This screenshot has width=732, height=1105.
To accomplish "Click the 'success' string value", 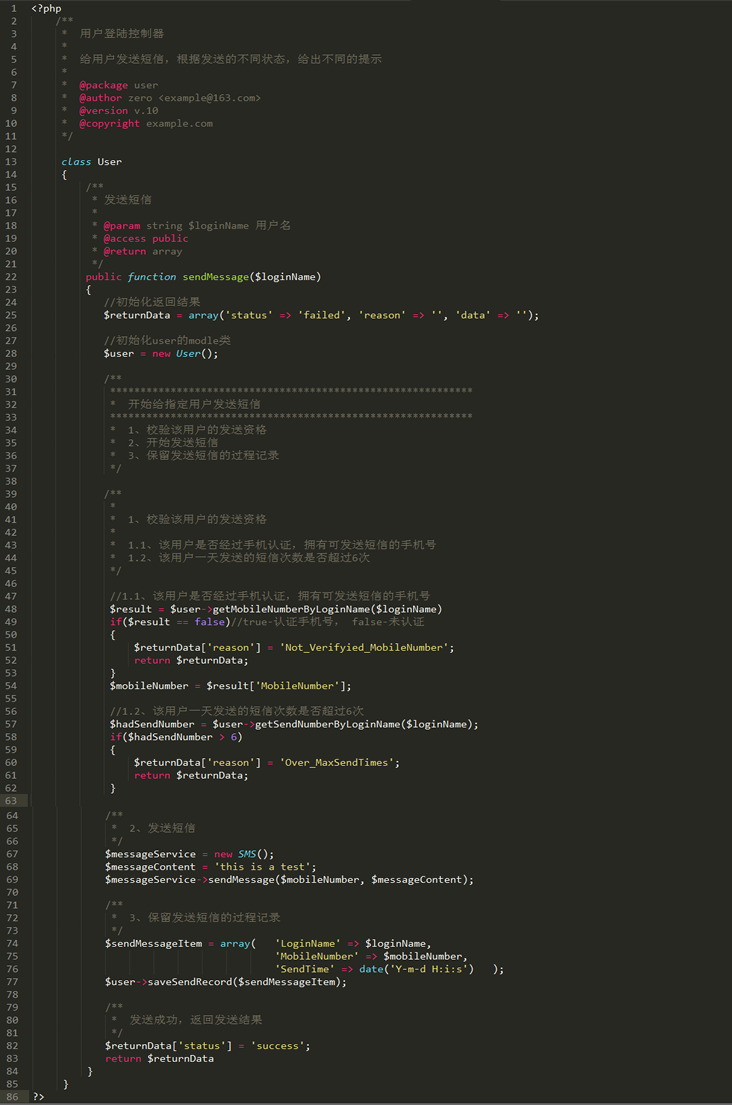I will [279, 1046].
